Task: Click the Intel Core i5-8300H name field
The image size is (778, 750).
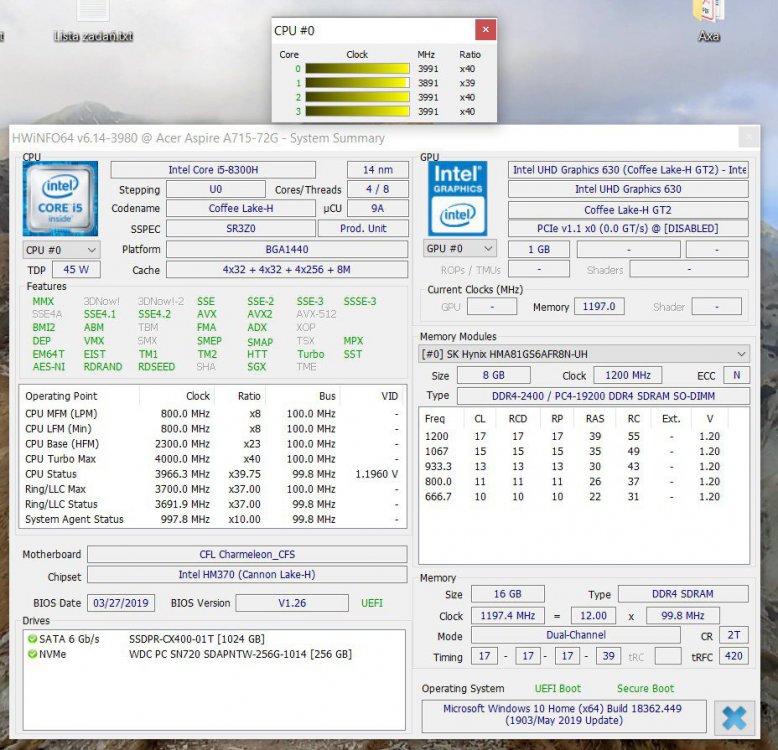Action: click(212, 170)
